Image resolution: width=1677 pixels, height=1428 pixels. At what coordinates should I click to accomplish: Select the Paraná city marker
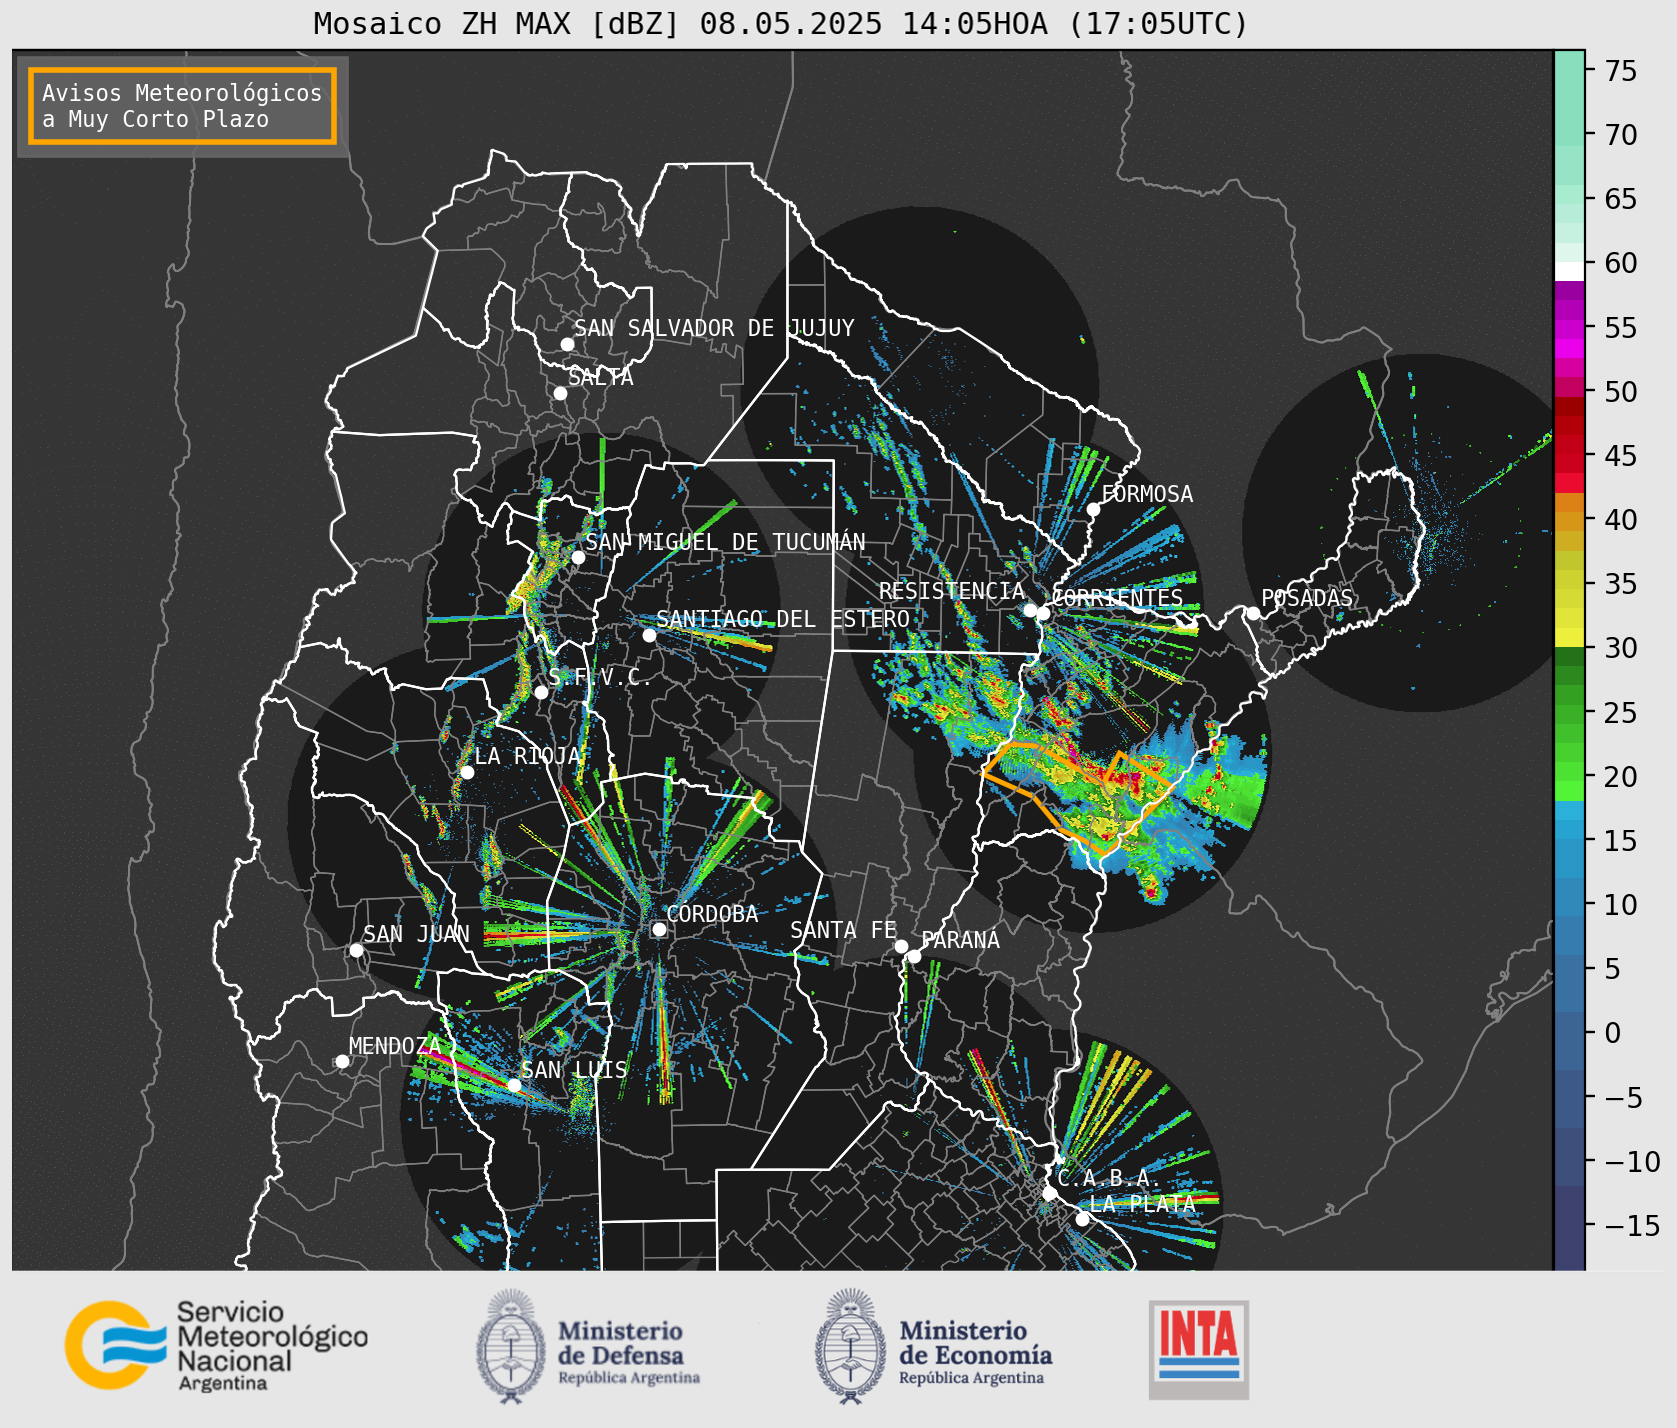(x=914, y=957)
